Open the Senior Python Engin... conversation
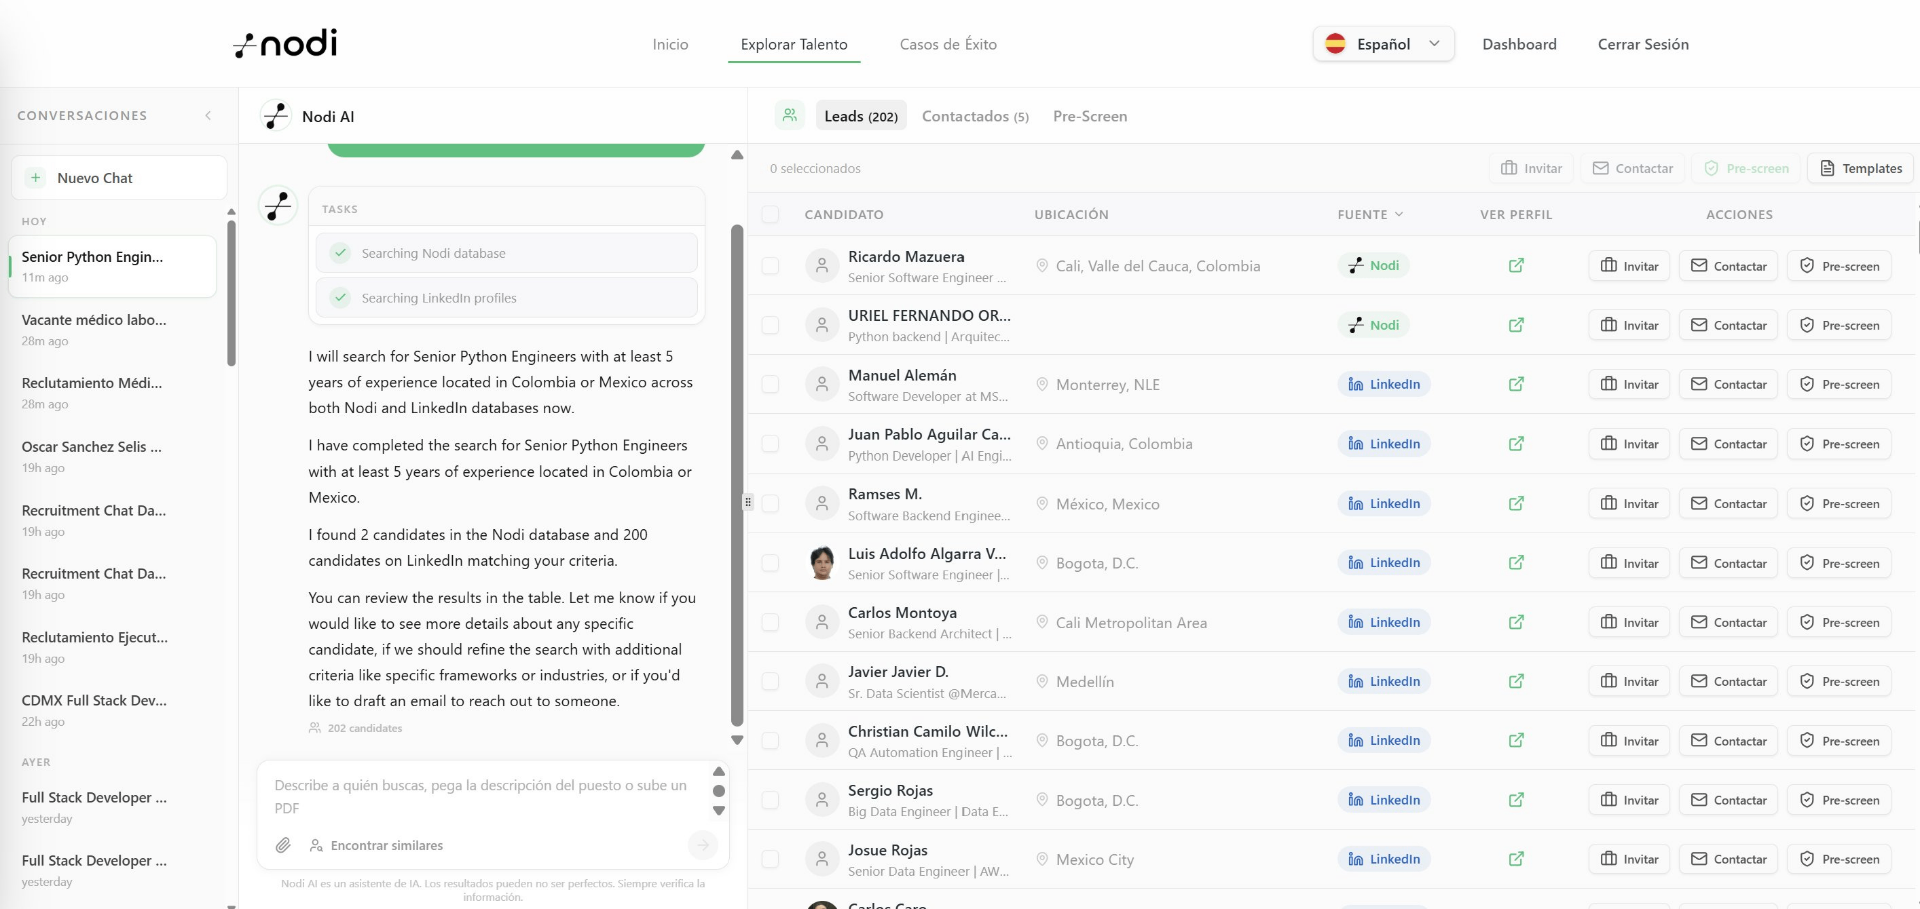 click(x=112, y=266)
